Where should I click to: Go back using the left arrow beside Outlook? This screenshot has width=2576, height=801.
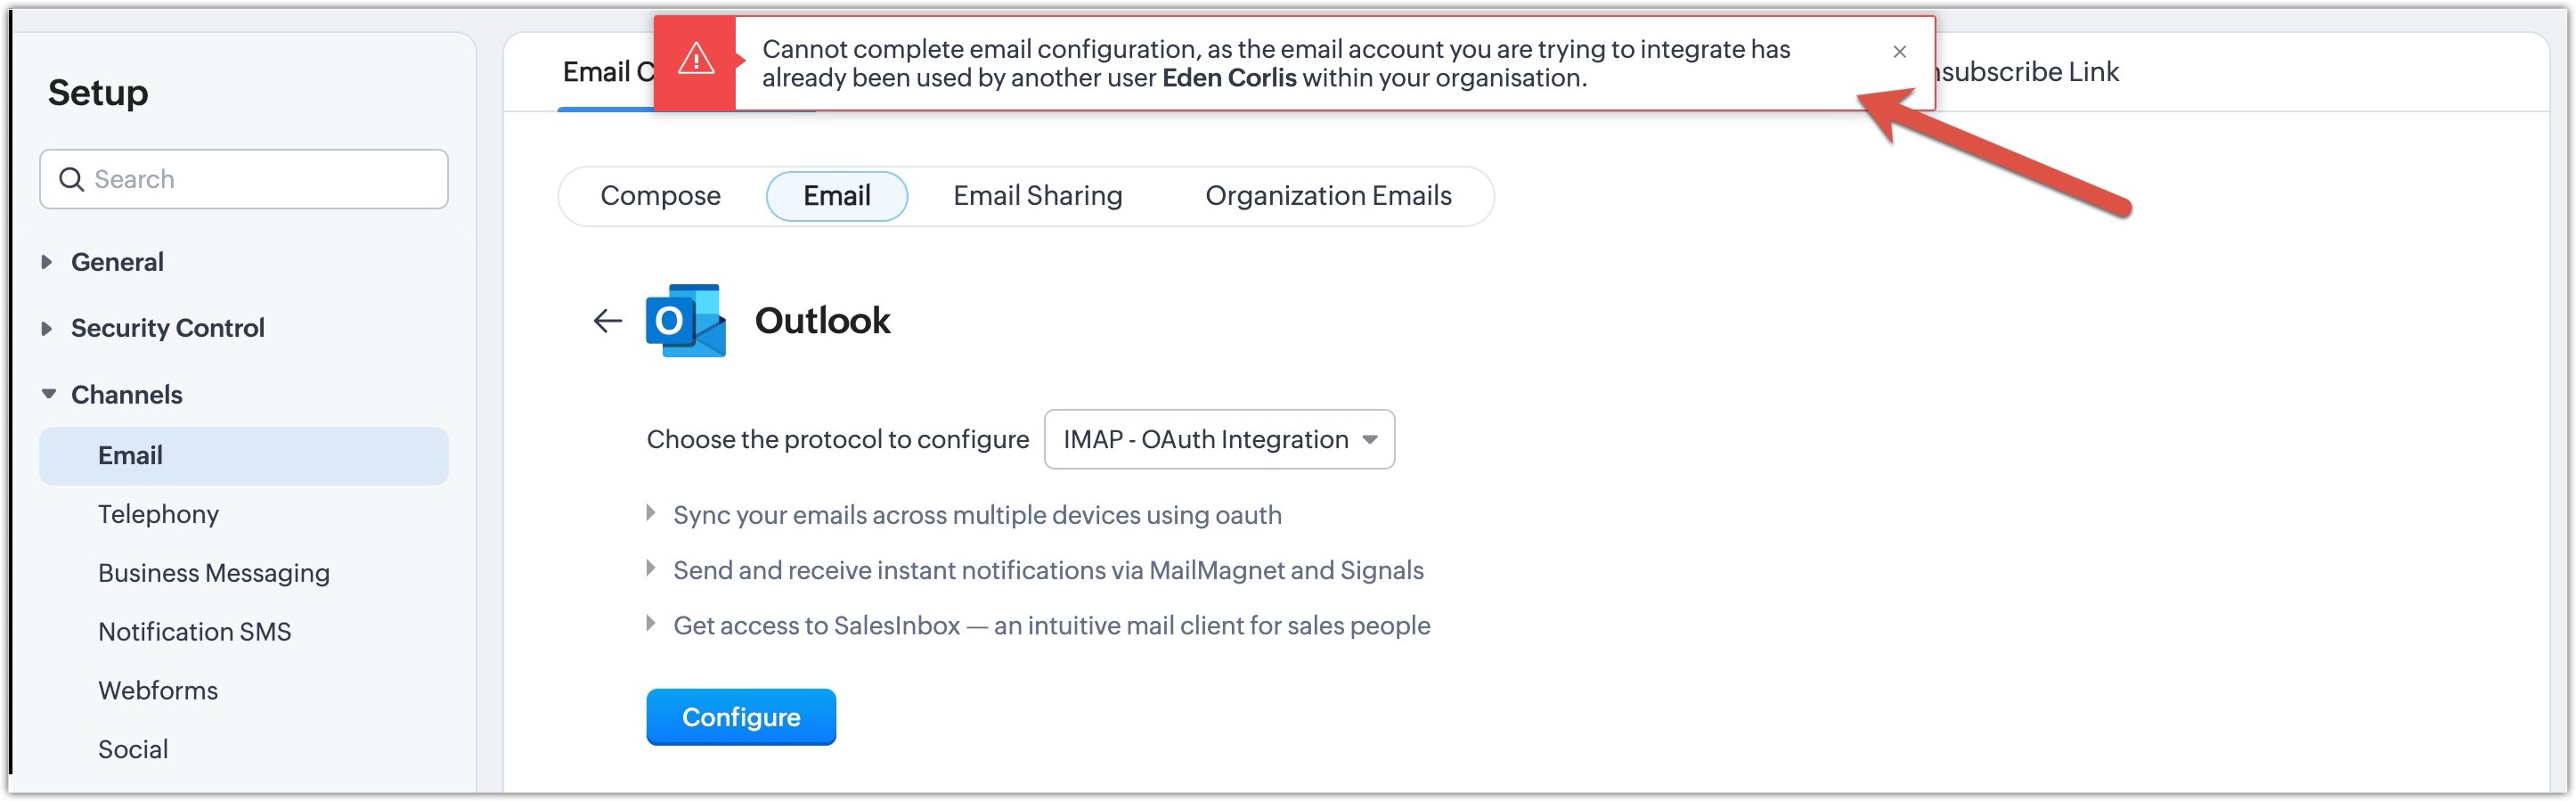[607, 320]
